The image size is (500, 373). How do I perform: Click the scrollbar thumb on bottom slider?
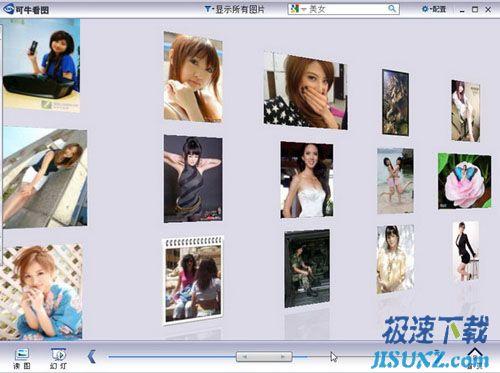[264, 356]
